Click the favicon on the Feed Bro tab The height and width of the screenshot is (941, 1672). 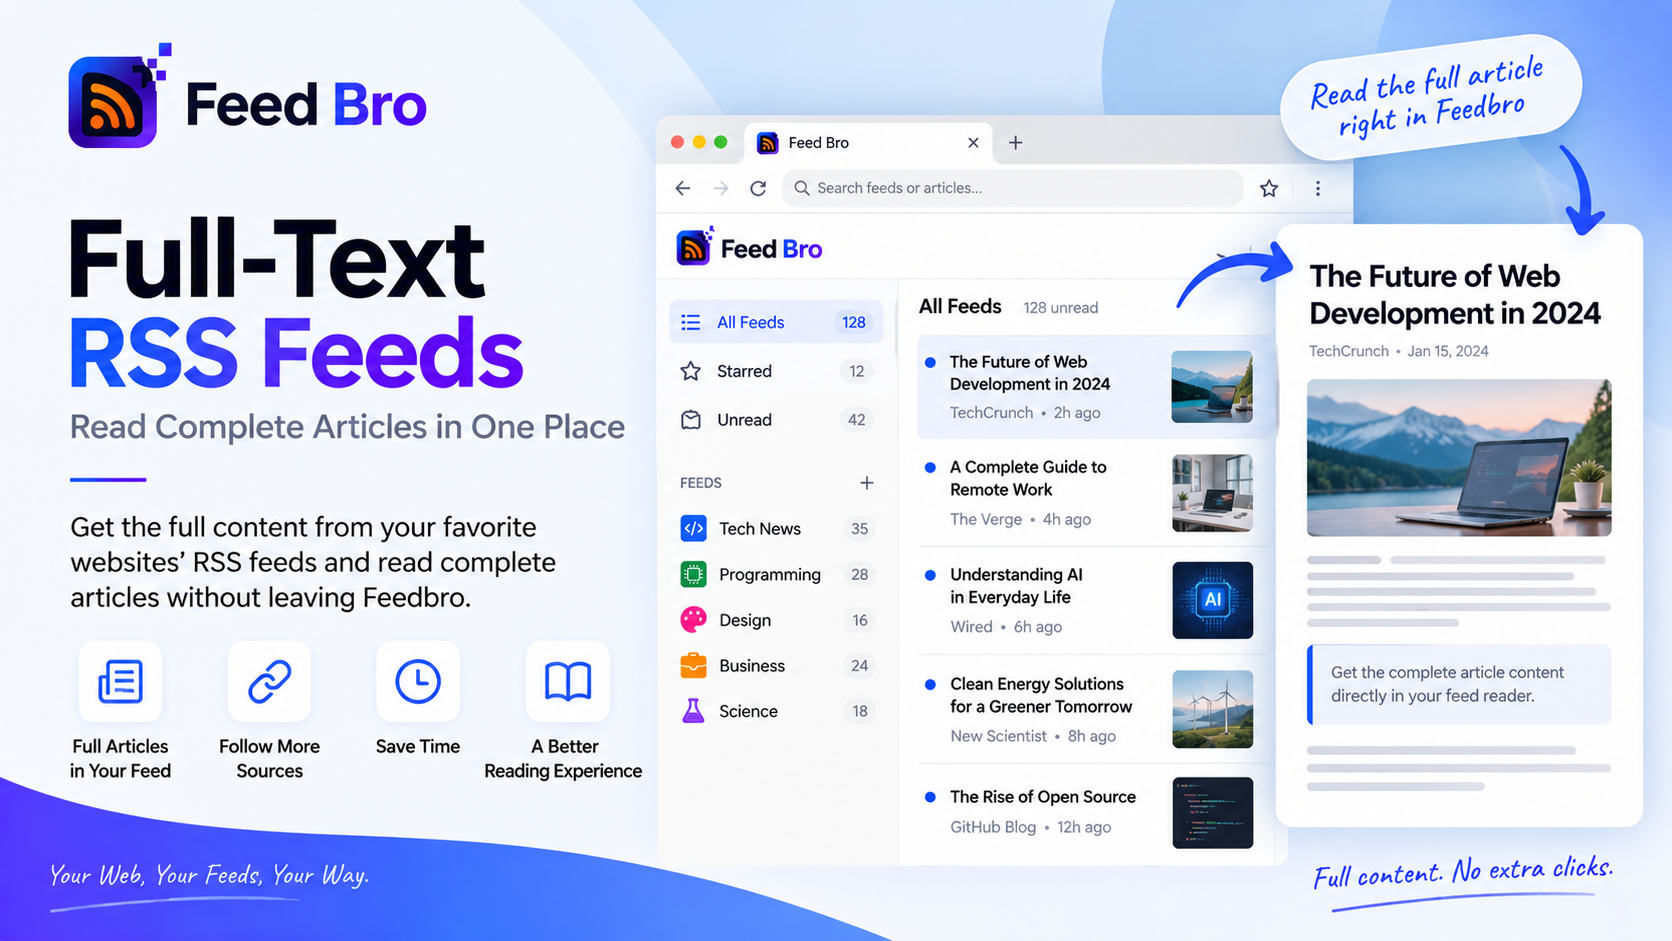point(768,143)
